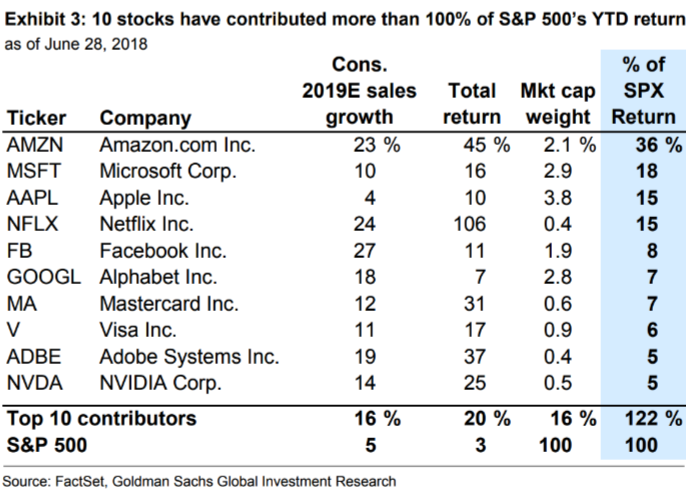The image size is (686, 497).
Task: Select the NVDA ticker cell
Action: tap(35, 383)
